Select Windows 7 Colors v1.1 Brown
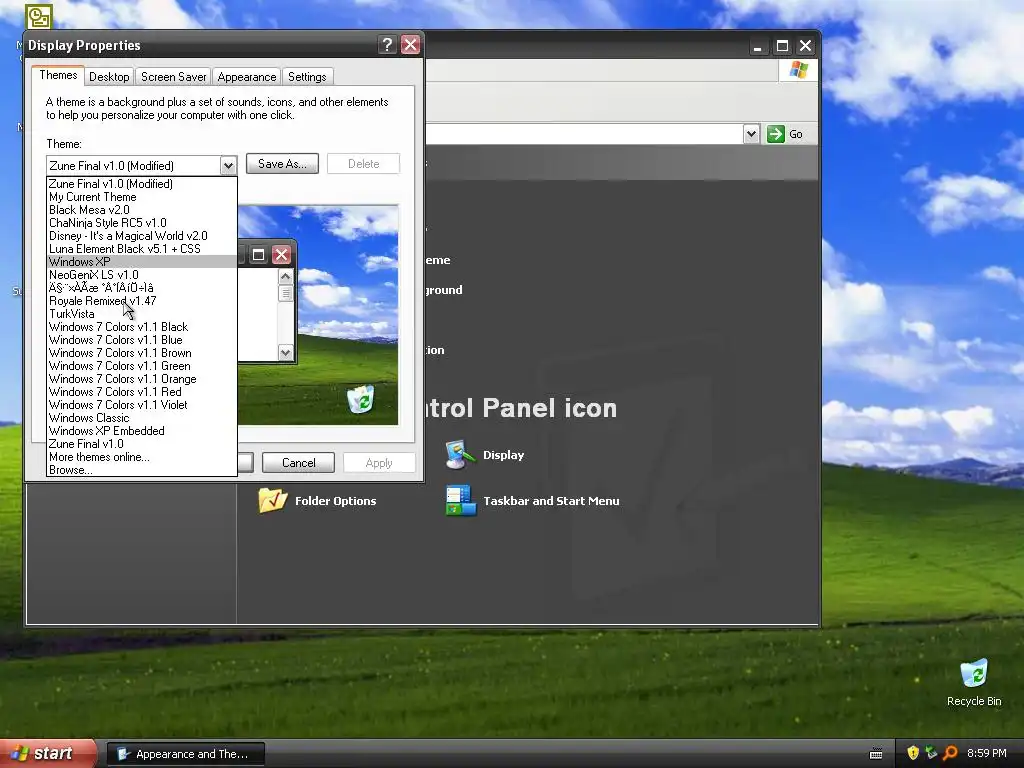The image size is (1024, 768). pyautogui.click(x=142, y=353)
